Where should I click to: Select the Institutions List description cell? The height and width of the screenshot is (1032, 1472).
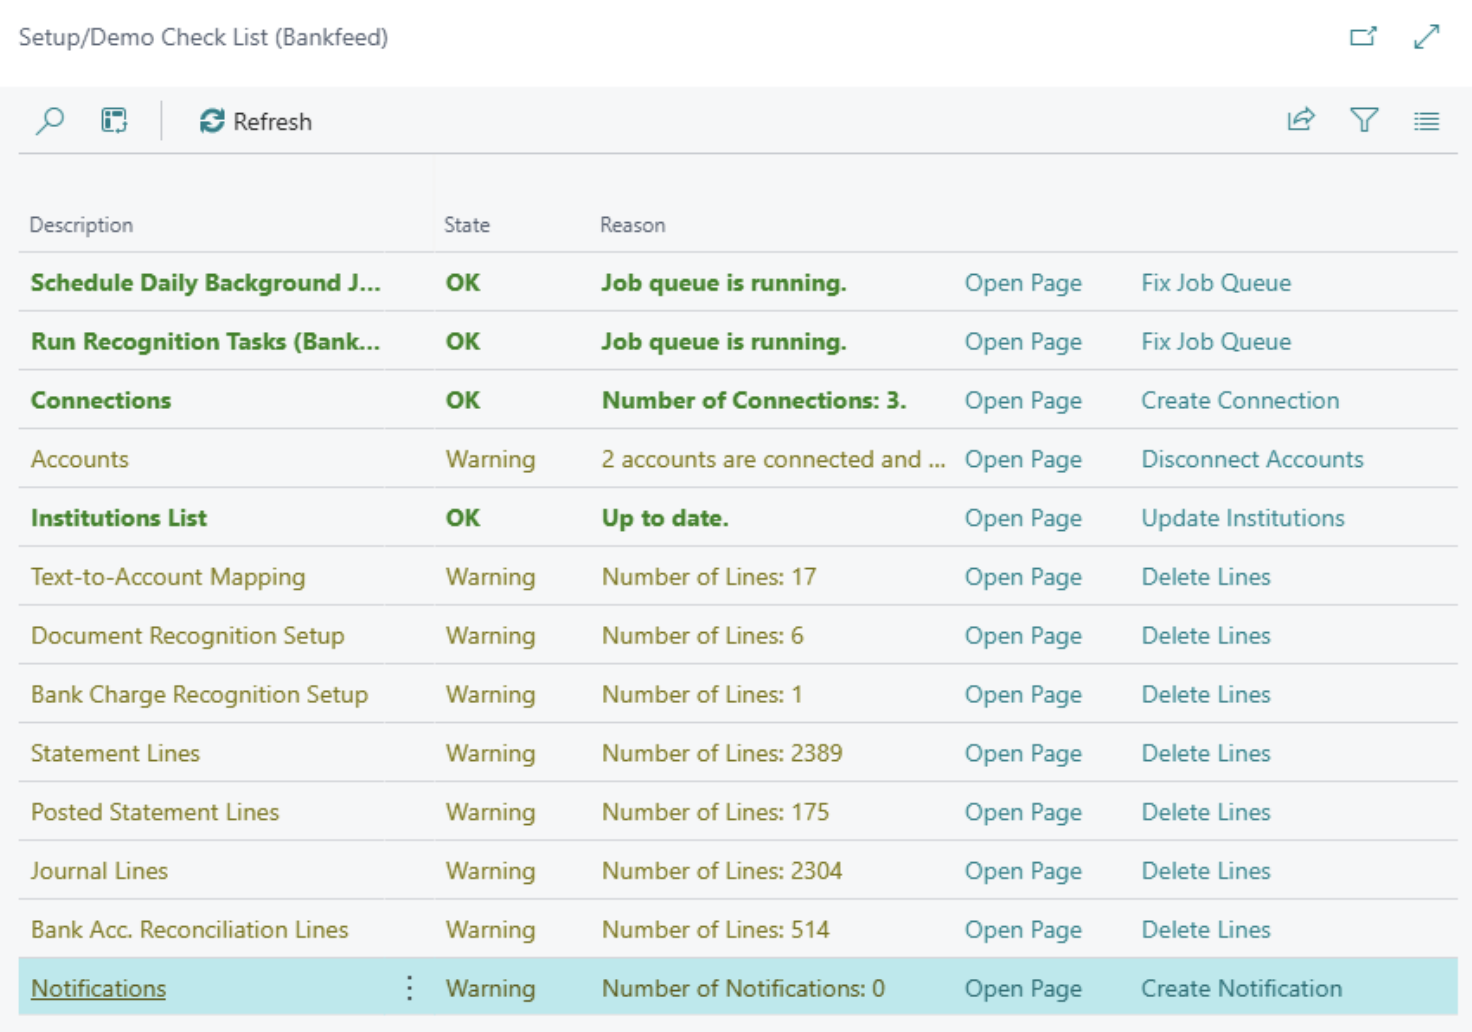119,518
